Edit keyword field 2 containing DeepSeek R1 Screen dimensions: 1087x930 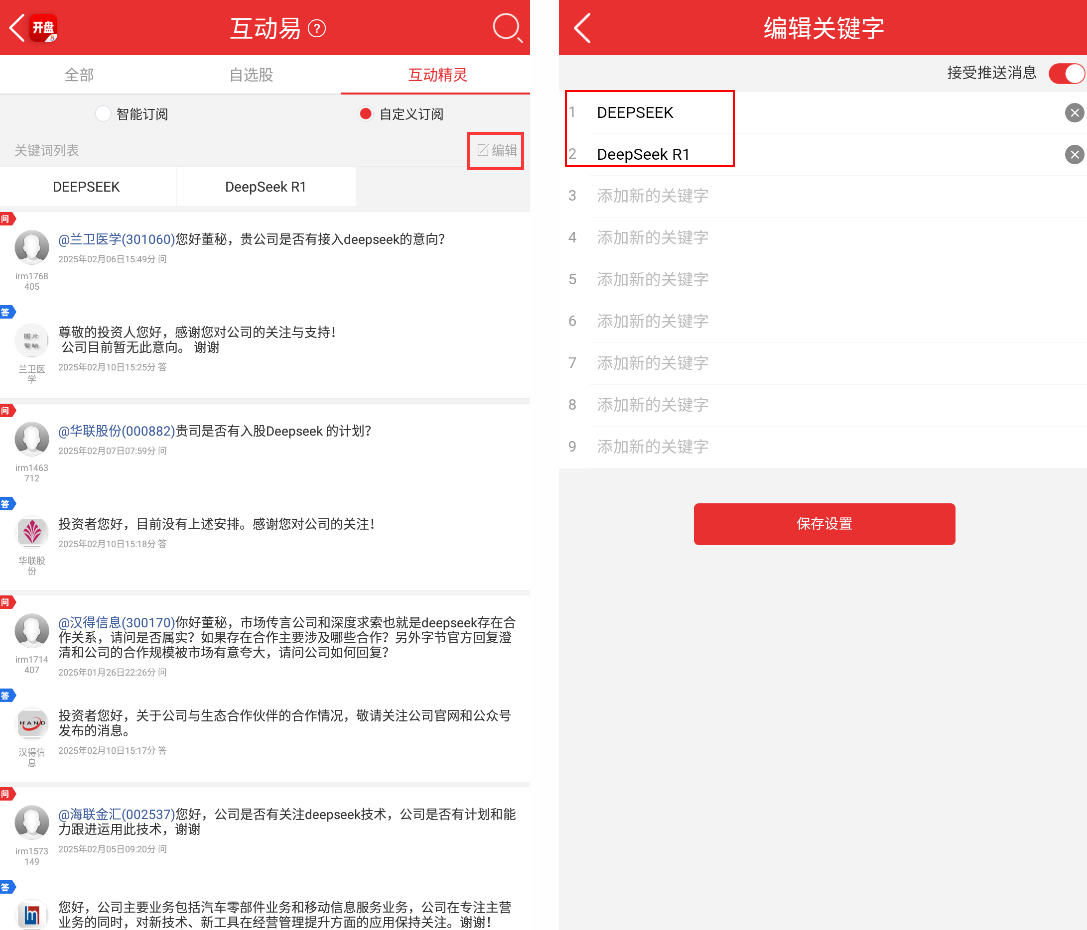coord(825,155)
